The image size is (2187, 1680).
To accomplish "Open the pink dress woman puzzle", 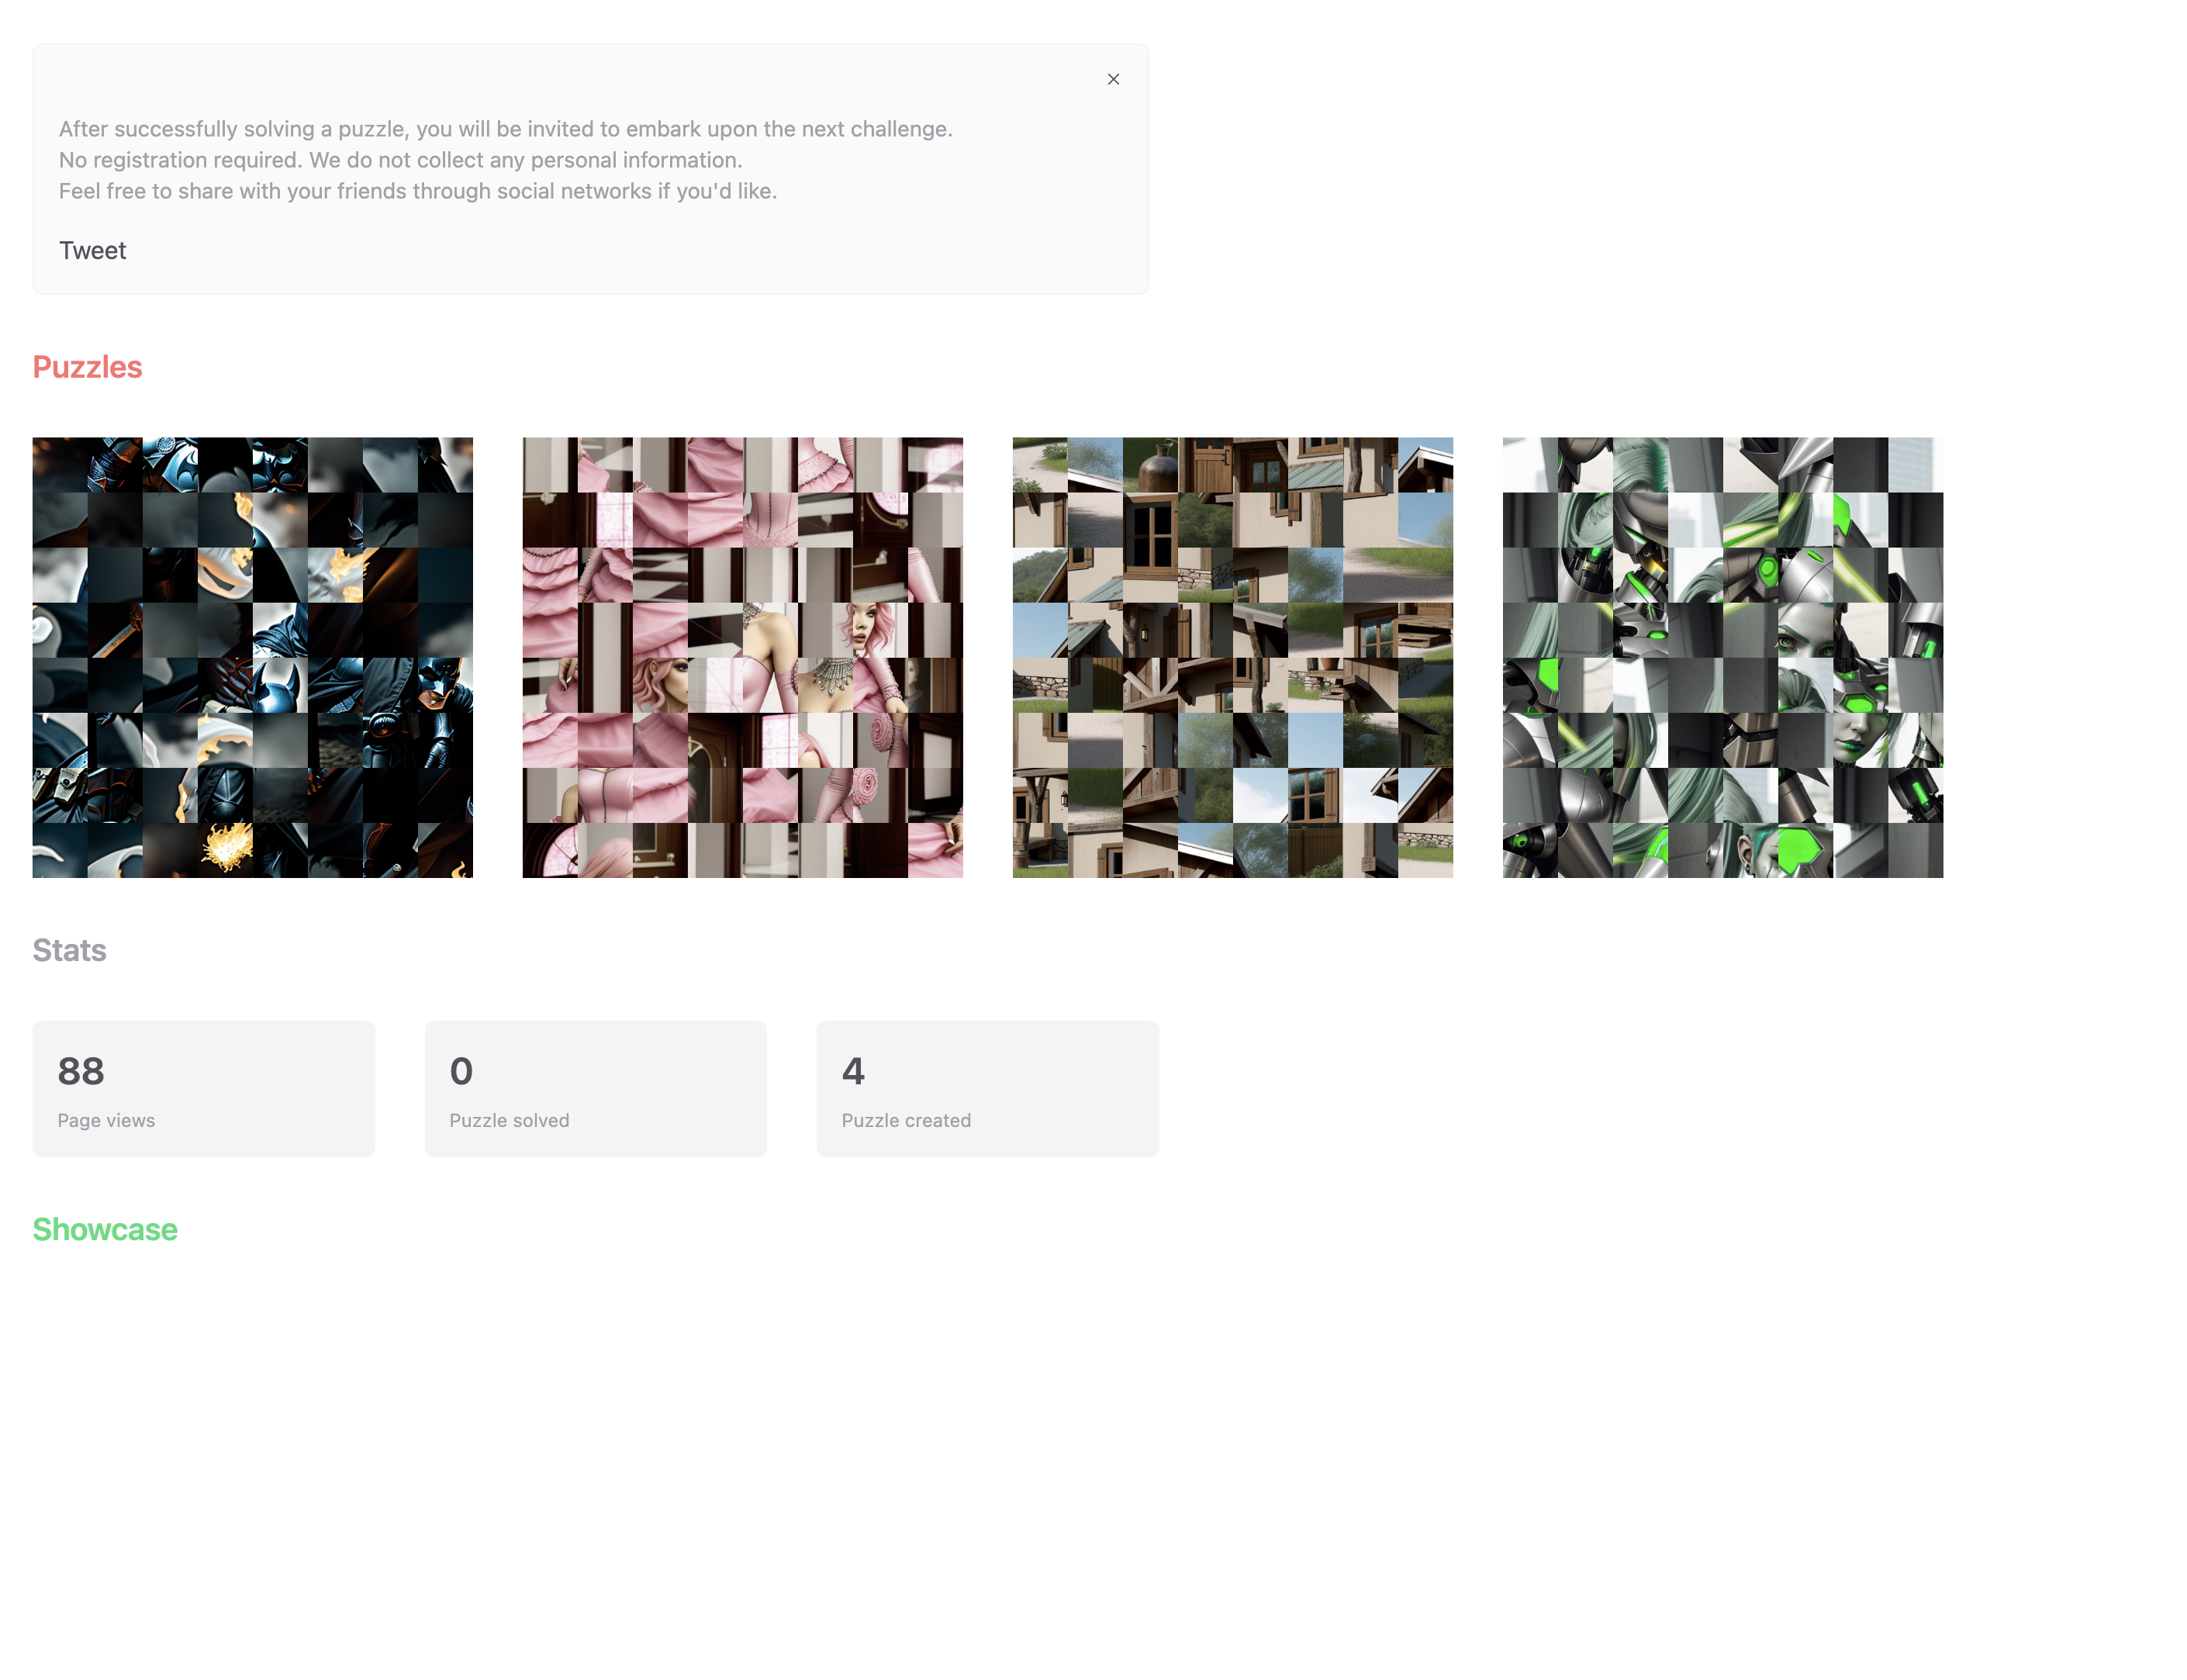I will pos(742,657).
